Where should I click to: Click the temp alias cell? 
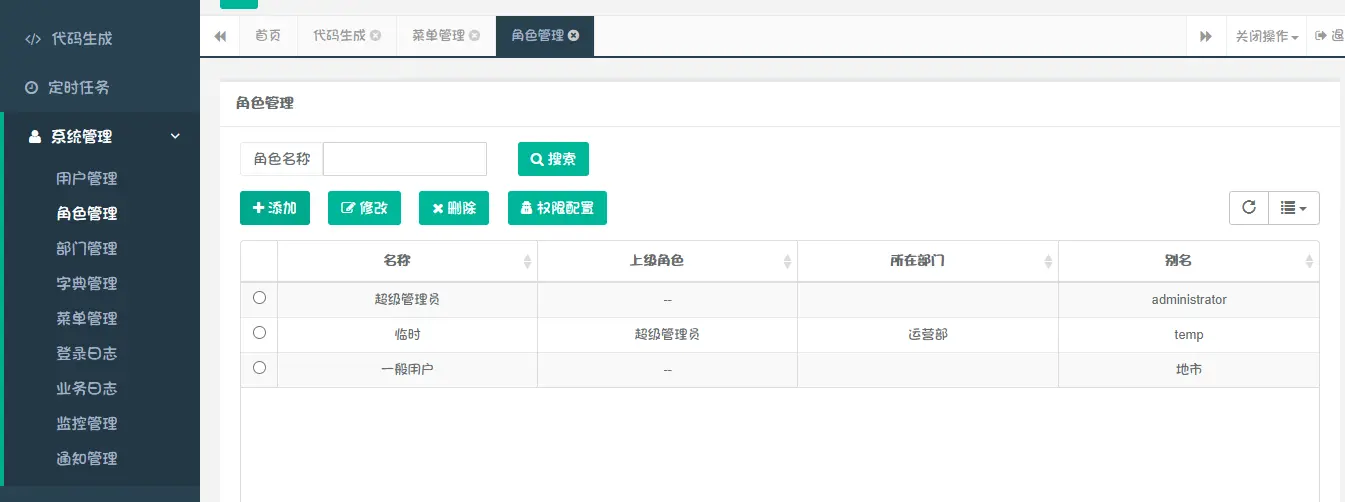point(1189,335)
